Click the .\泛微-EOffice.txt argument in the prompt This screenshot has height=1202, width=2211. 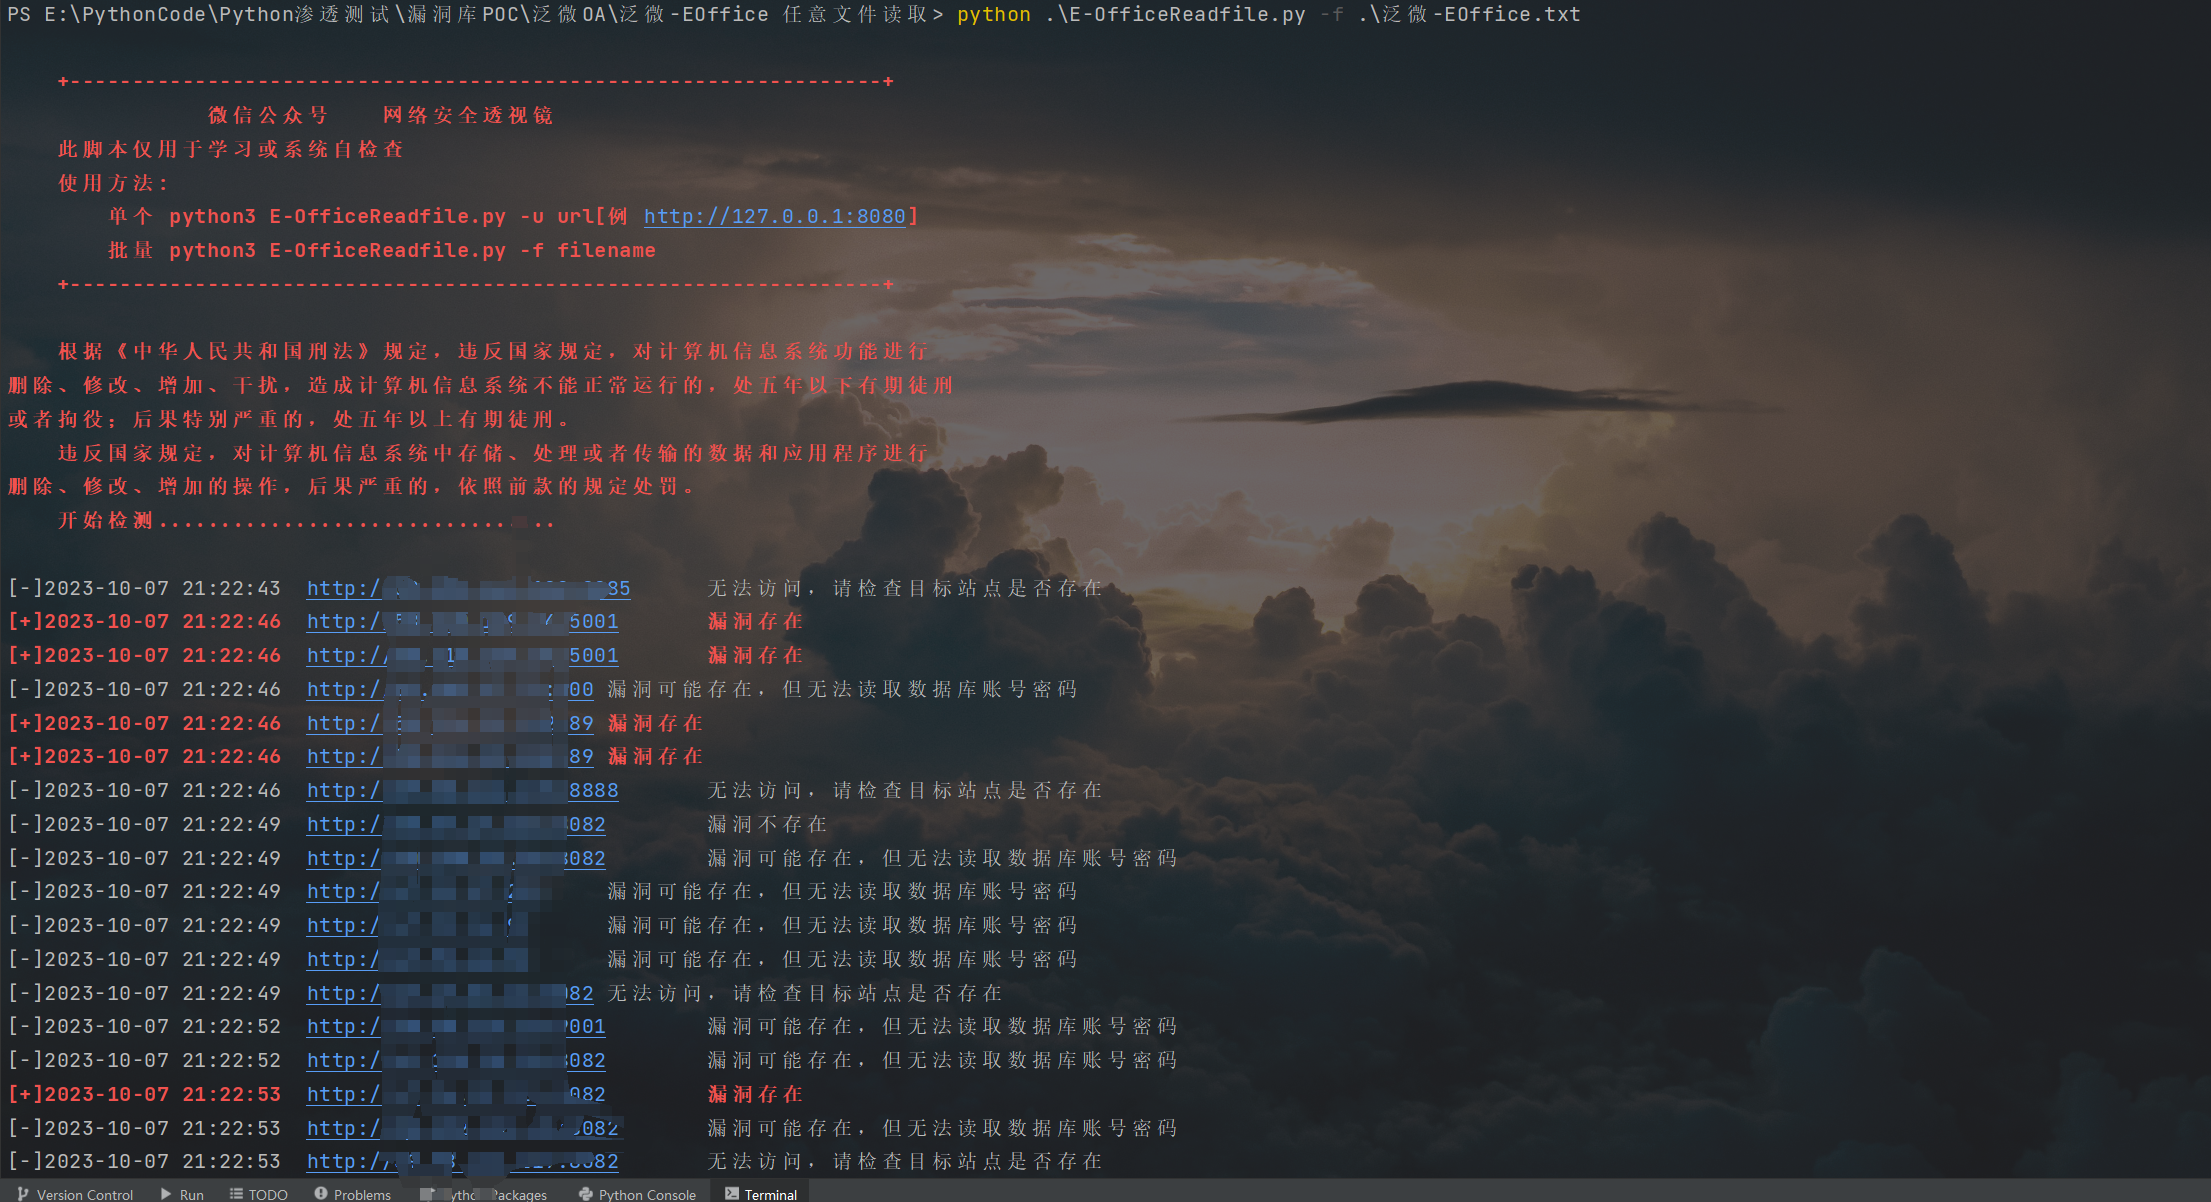point(1469,14)
